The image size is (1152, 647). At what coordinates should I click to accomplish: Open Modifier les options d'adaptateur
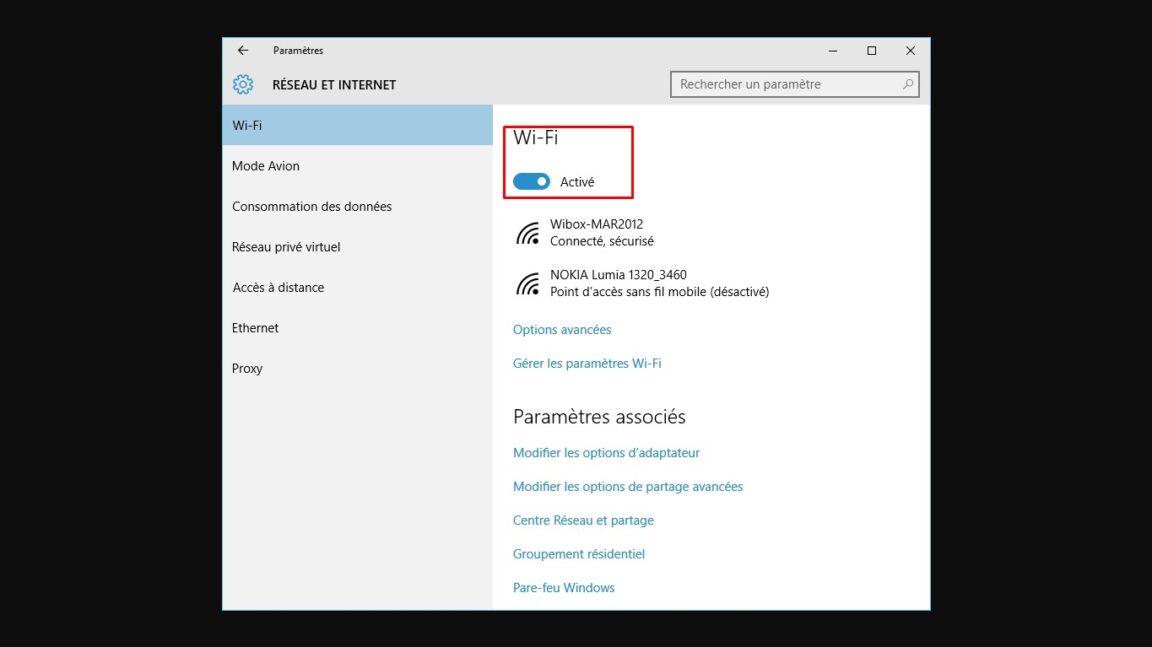606,453
